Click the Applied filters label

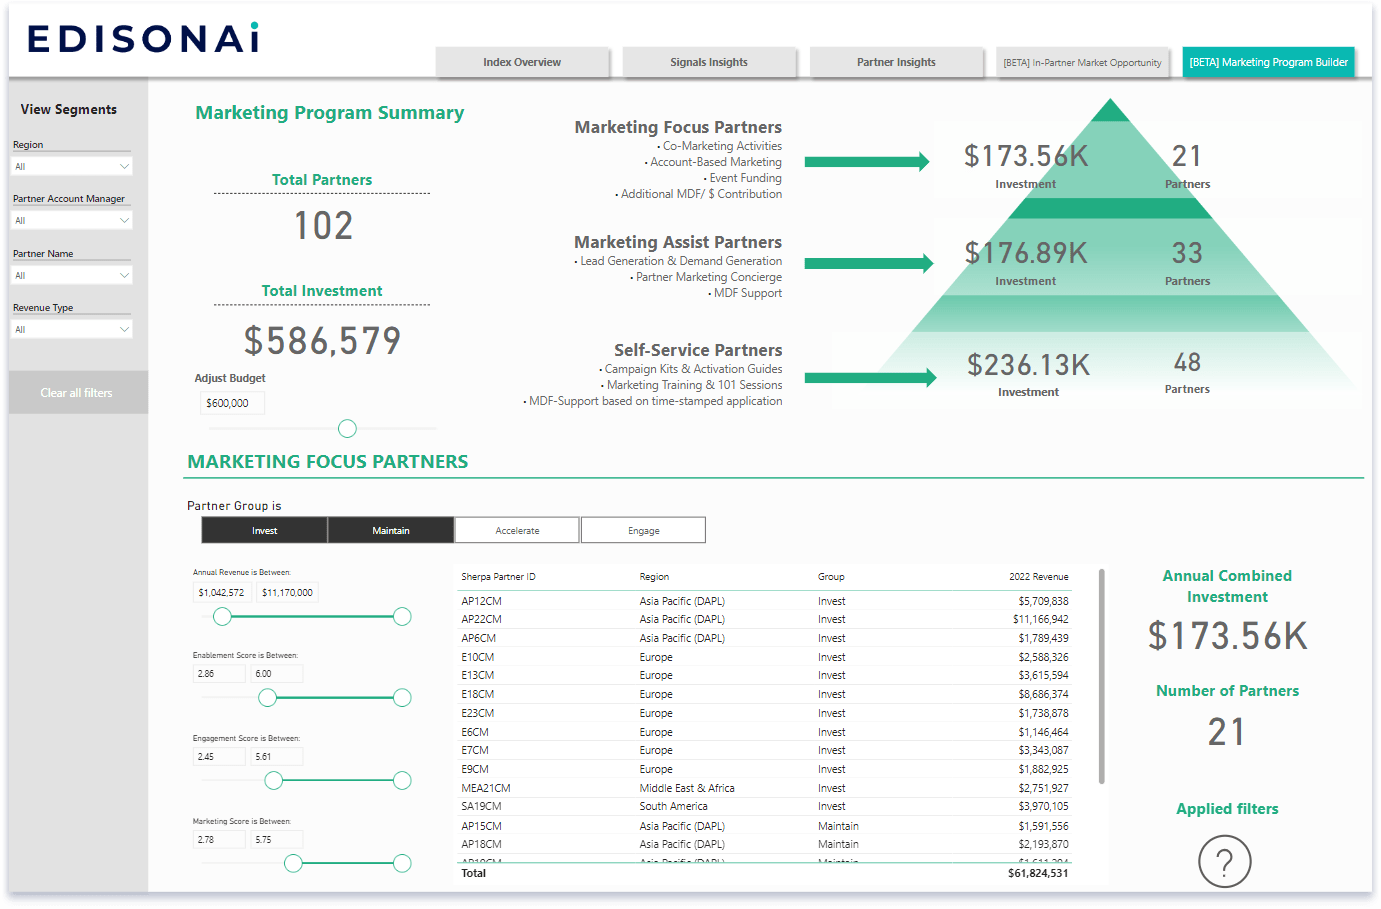click(1227, 809)
